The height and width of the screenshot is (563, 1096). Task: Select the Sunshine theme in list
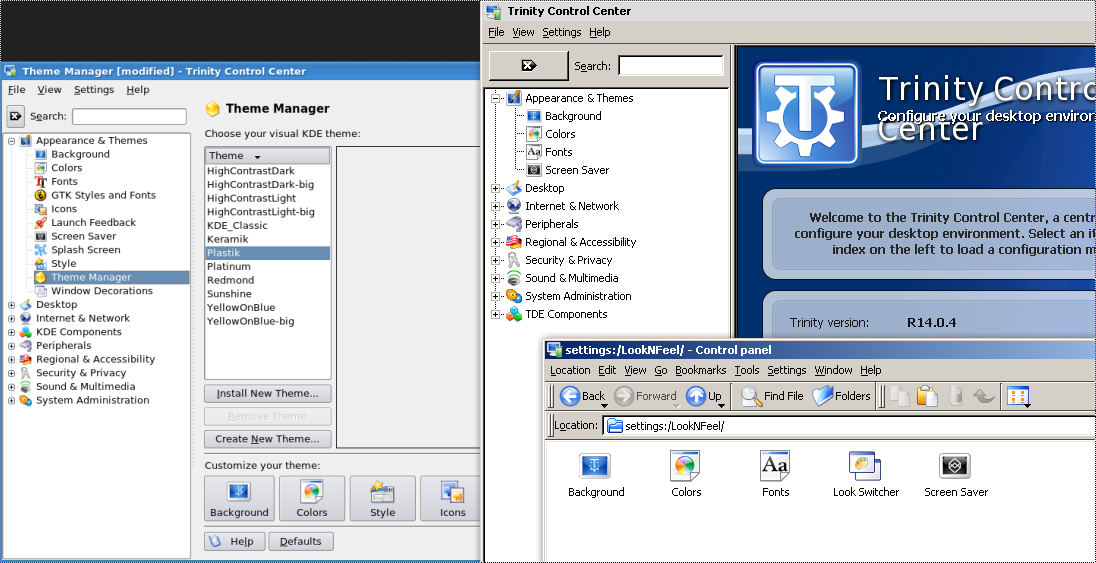(x=268, y=294)
